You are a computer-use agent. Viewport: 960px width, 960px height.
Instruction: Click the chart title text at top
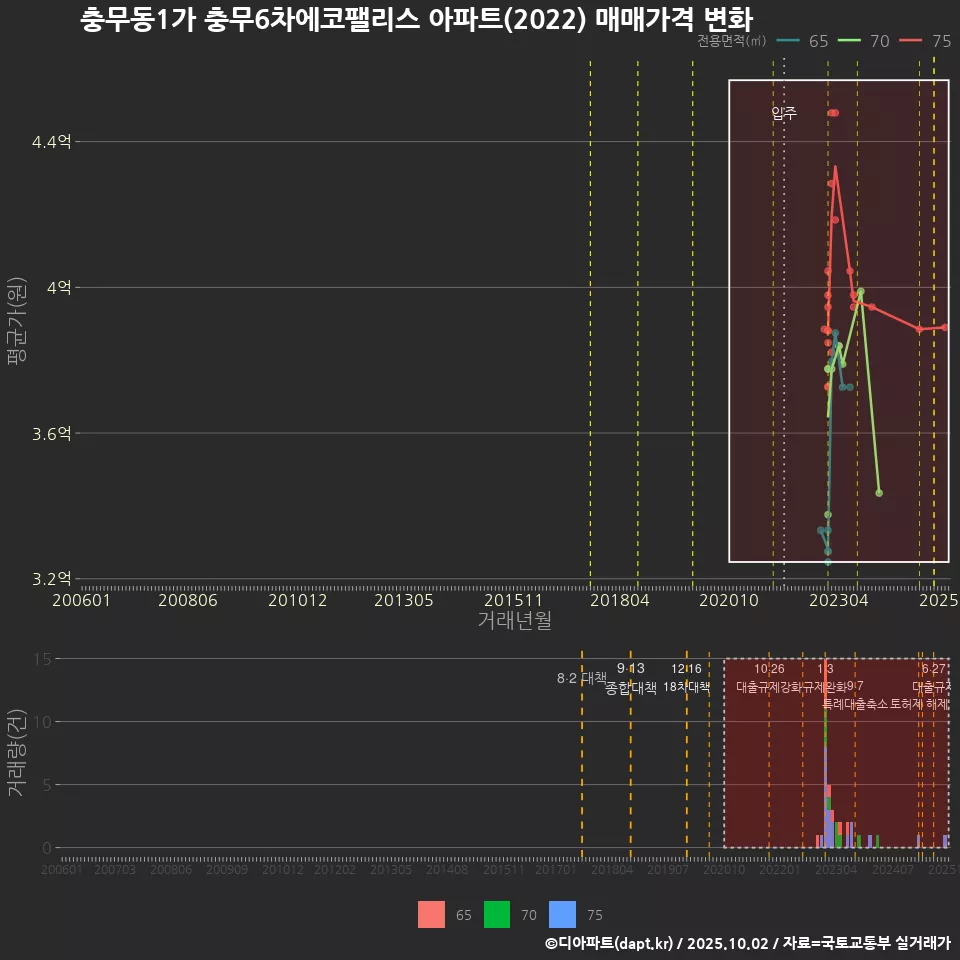pyautogui.click(x=415, y=20)
